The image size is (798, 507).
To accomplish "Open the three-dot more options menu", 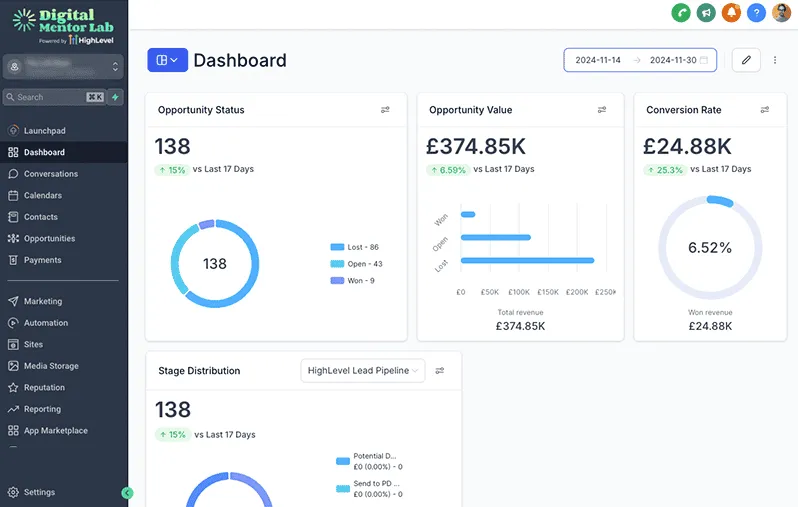I will [775, 60].
